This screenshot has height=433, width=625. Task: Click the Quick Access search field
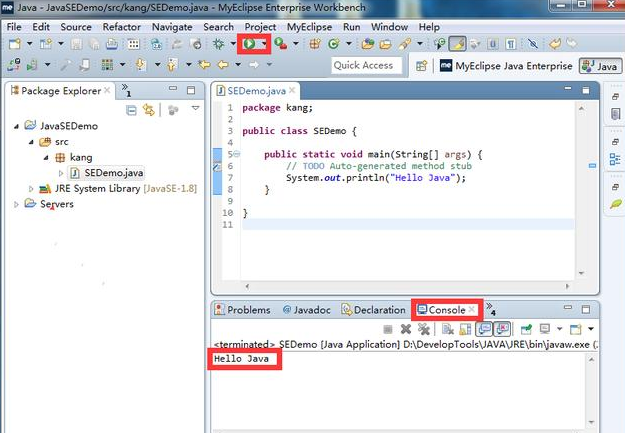(364, 66)
